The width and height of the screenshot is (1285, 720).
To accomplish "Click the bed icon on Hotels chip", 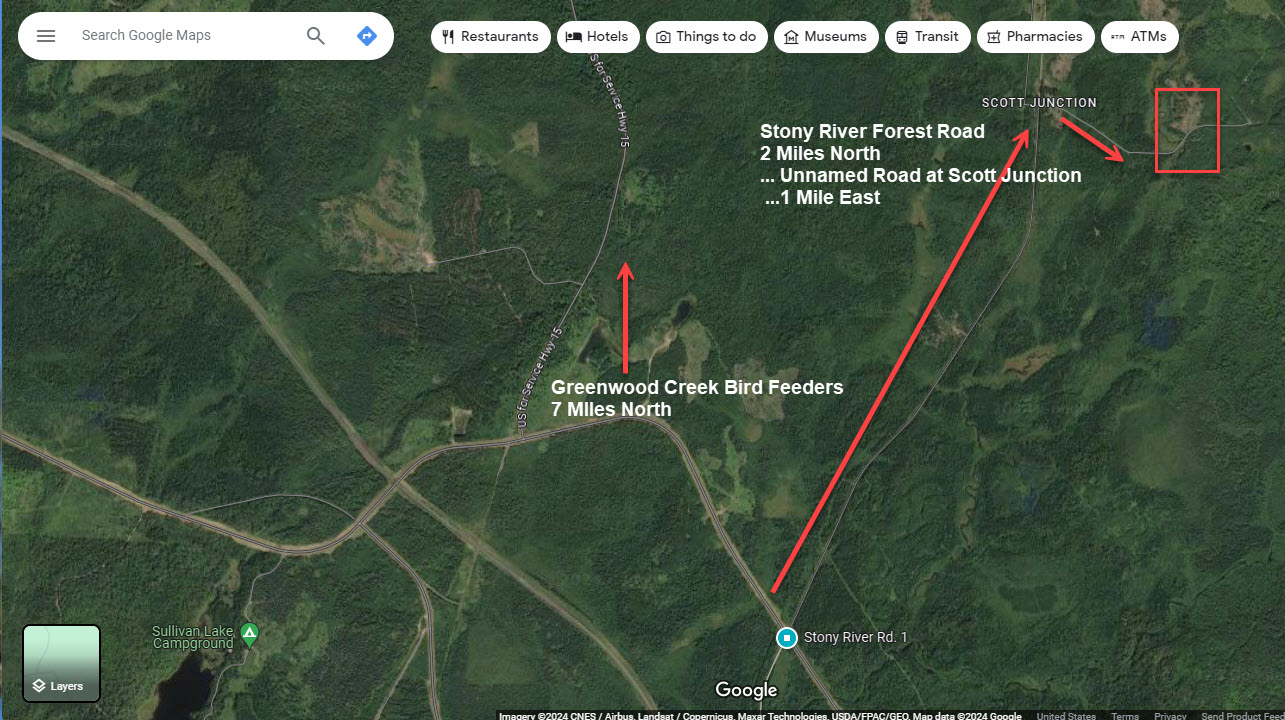I will pos(574,37).
